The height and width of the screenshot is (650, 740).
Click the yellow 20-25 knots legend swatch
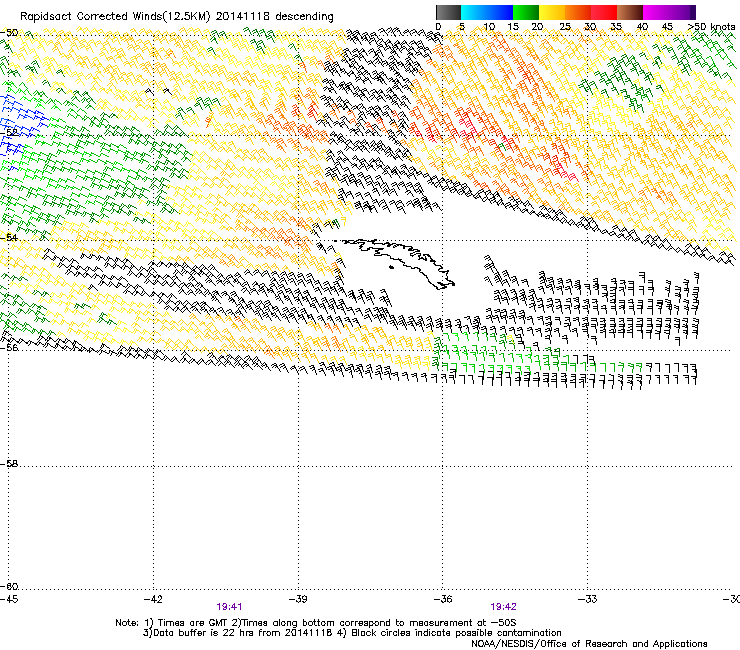point(552,12)
